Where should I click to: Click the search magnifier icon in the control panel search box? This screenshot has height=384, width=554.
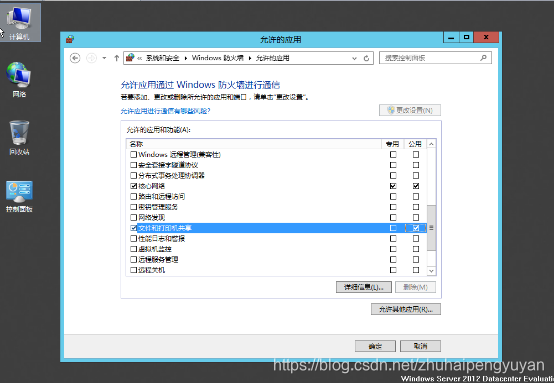483,58
